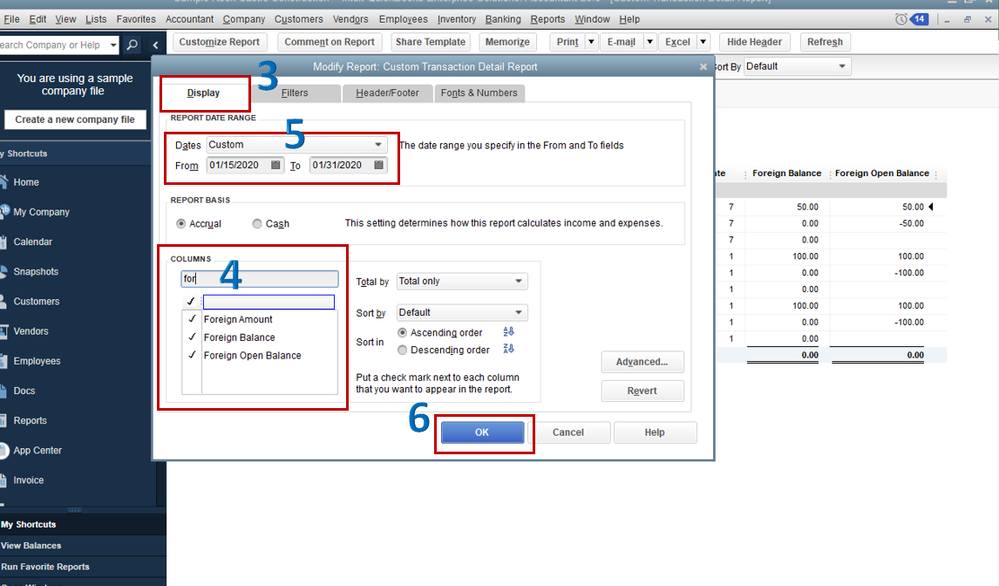Open the dialog Sort by dropdown

tap(462, 312)
